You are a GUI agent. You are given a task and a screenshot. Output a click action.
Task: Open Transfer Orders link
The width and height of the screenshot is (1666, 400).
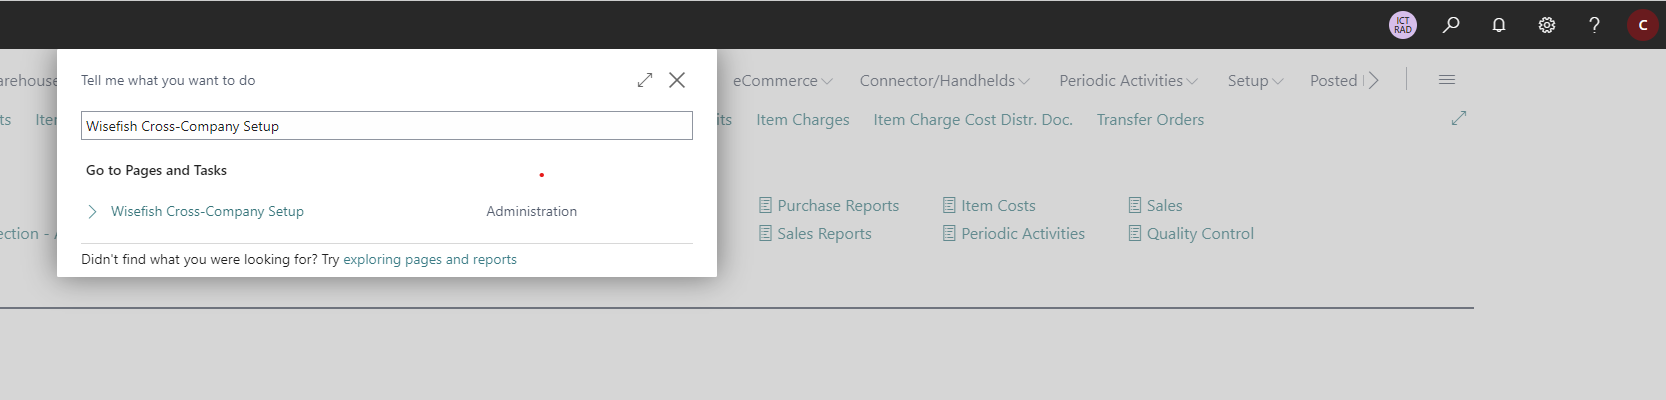click(1150, 120)
